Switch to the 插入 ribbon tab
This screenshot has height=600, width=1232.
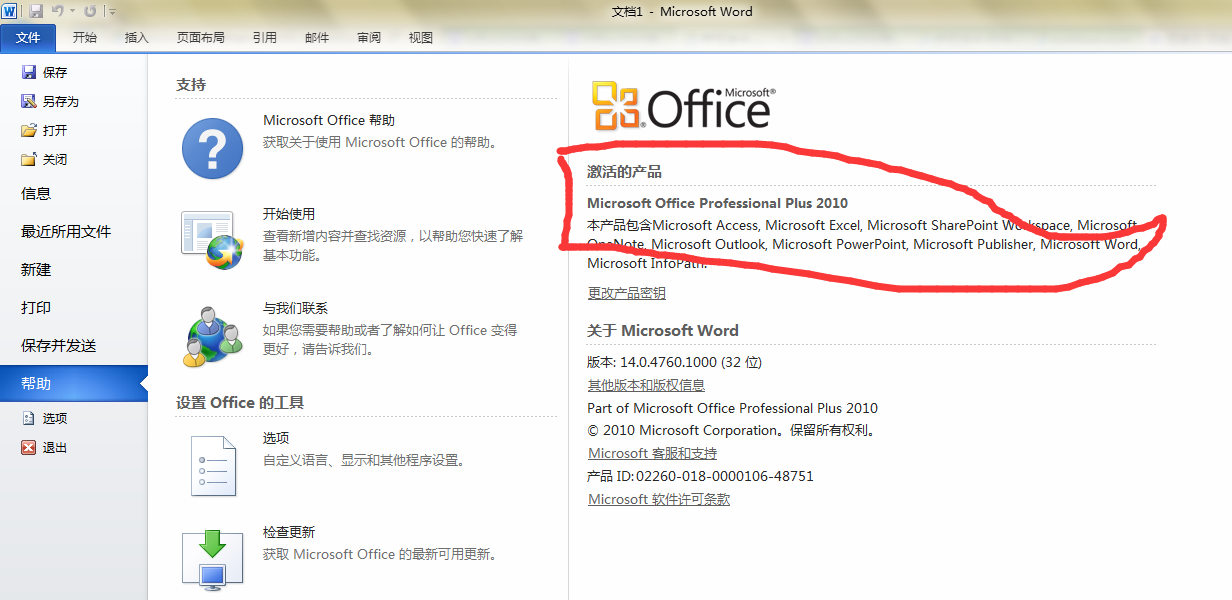(x=136, y=38)
